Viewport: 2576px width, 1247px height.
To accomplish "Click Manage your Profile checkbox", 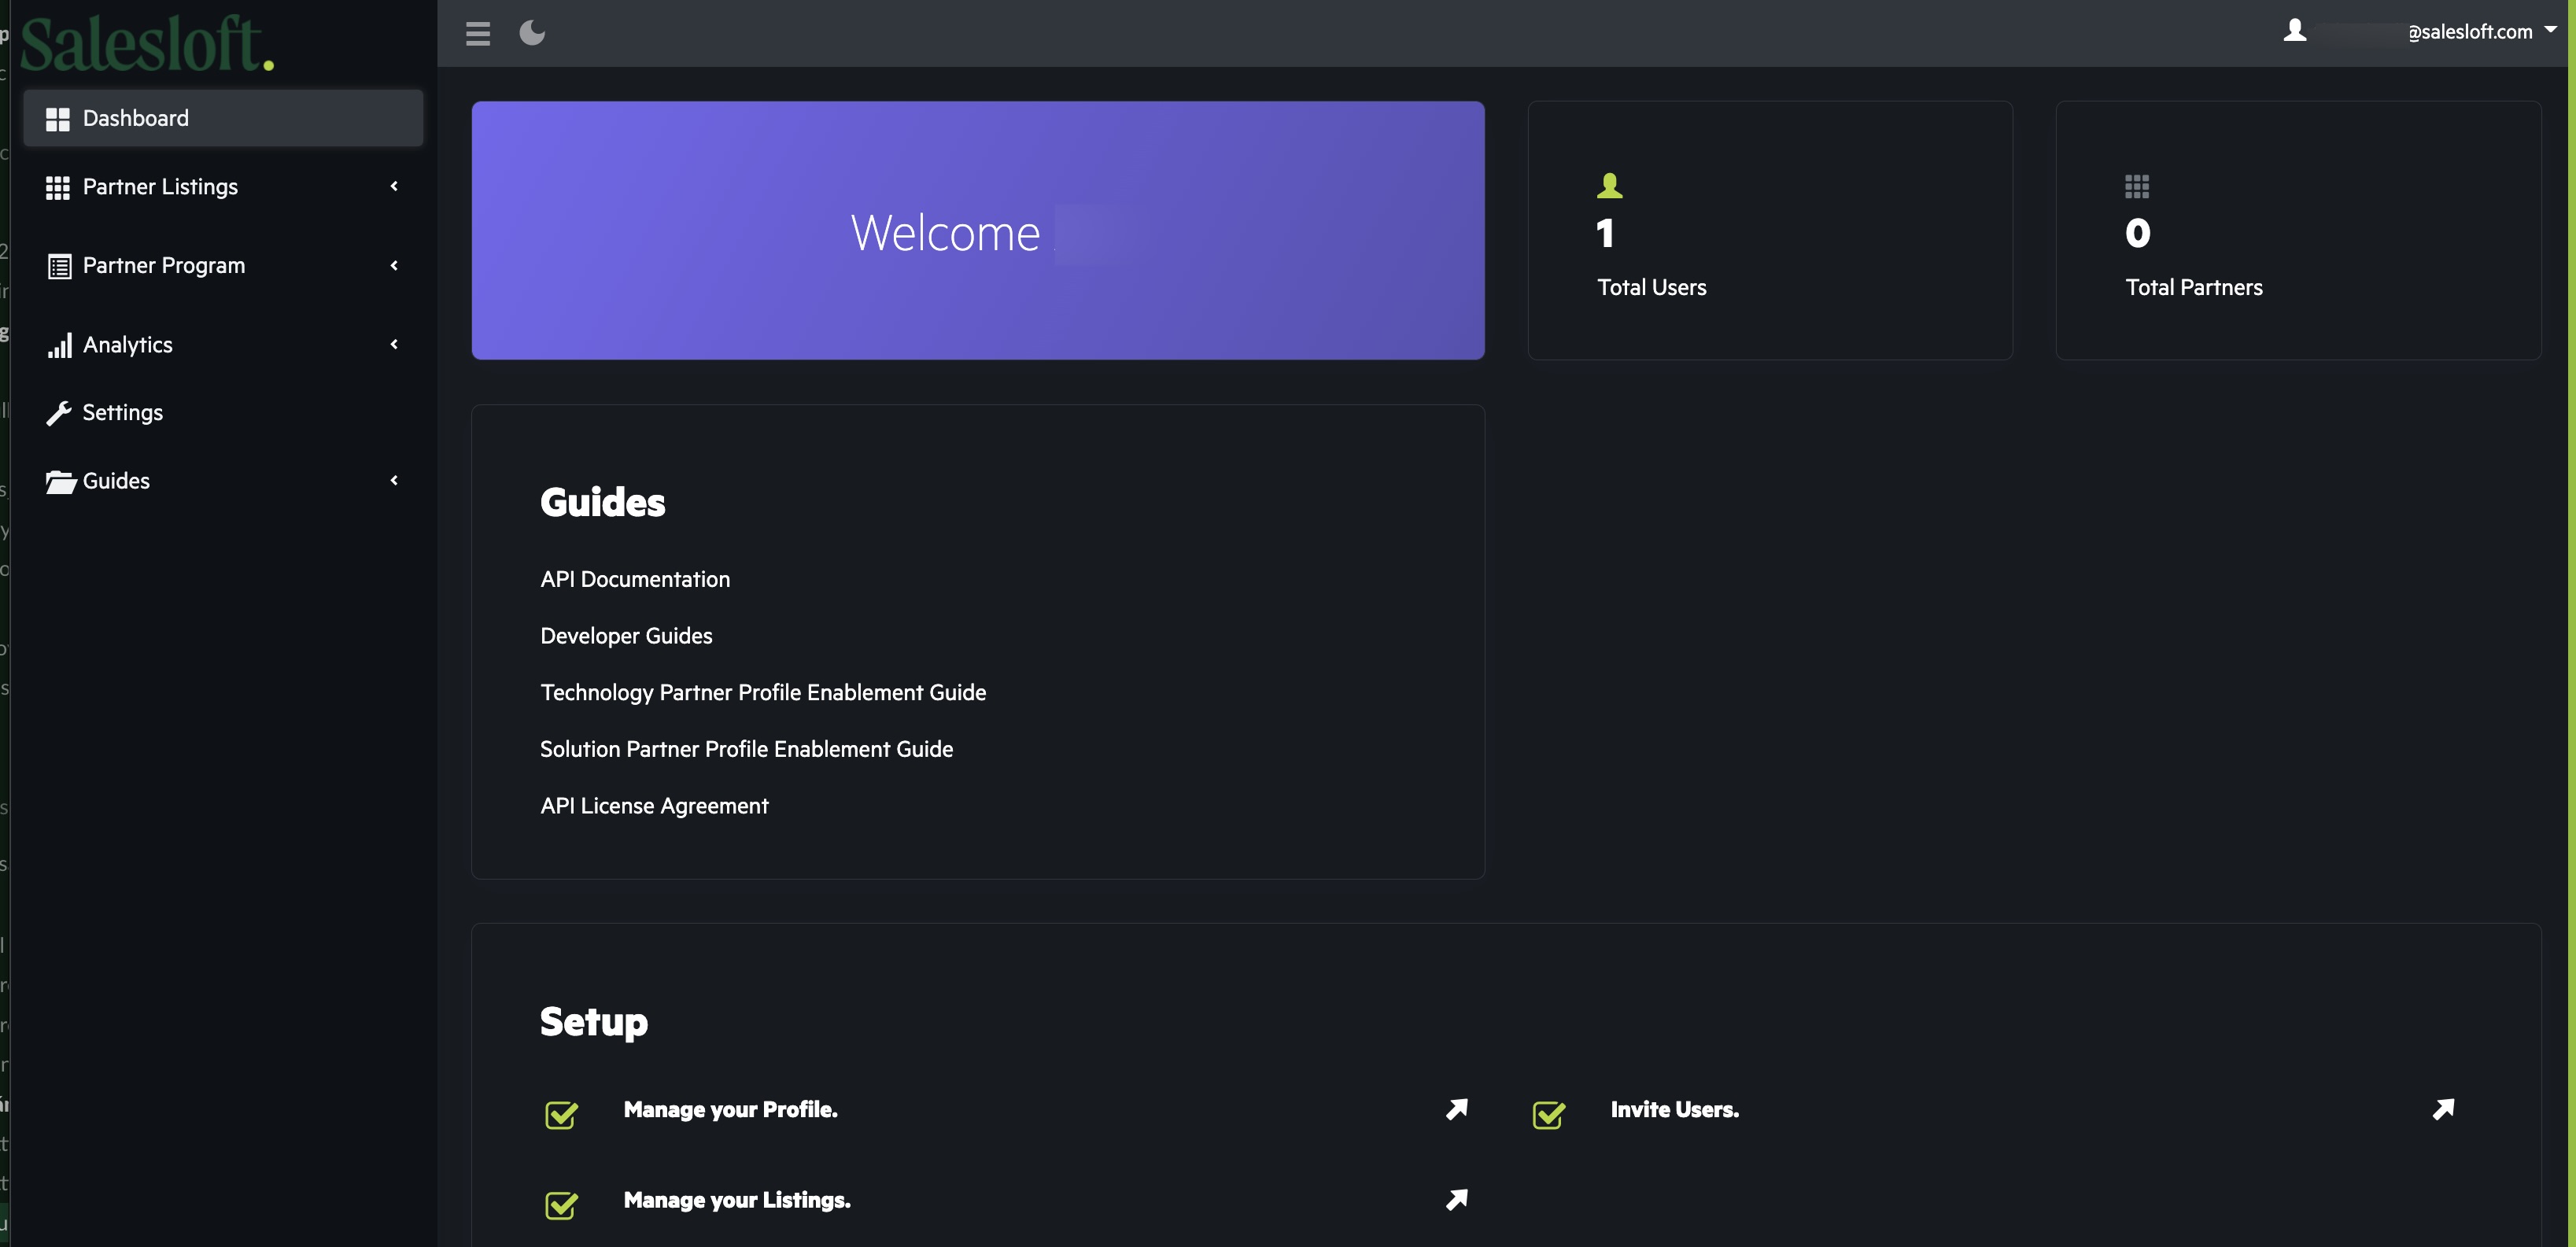I will pos(561,1113).
